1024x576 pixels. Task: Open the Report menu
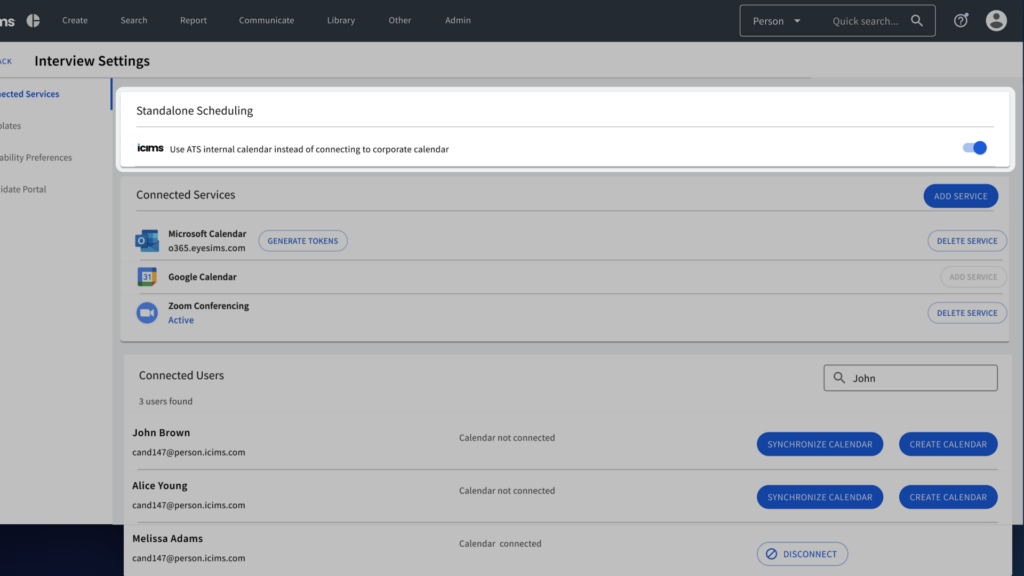point(194,20)
